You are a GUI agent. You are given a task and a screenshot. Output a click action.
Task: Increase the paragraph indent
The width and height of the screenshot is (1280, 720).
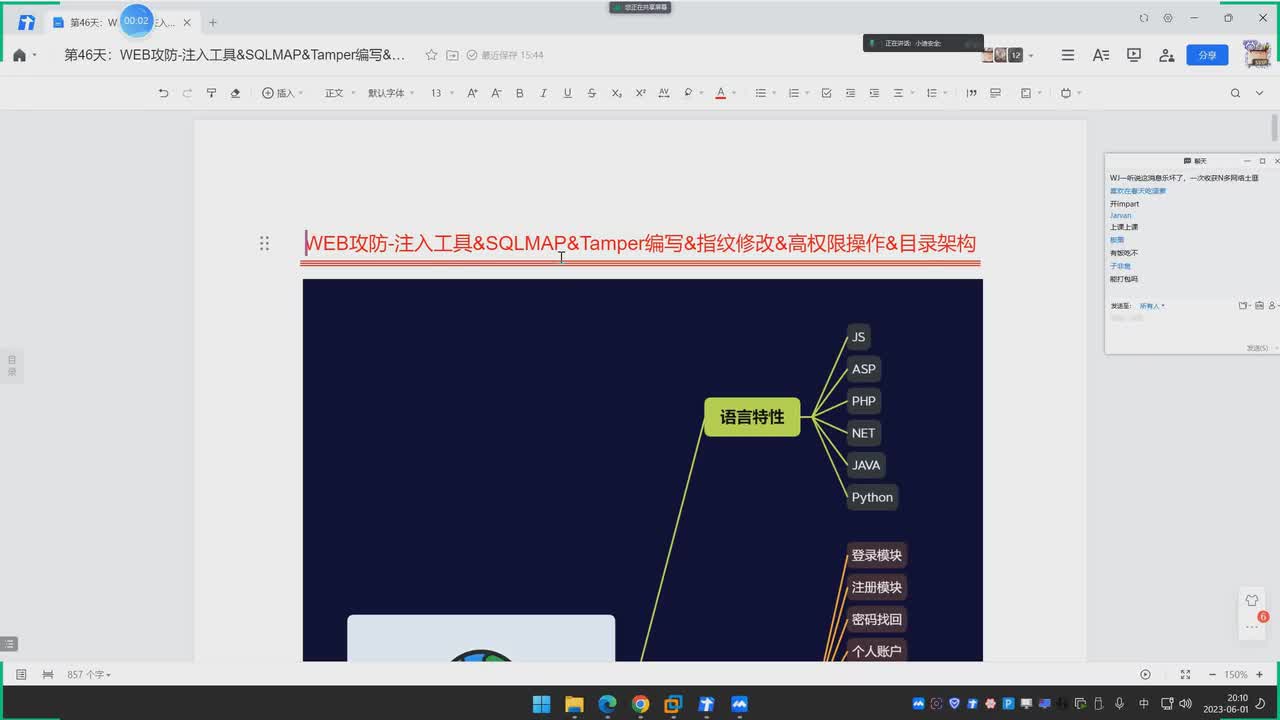tap(874, 93)
